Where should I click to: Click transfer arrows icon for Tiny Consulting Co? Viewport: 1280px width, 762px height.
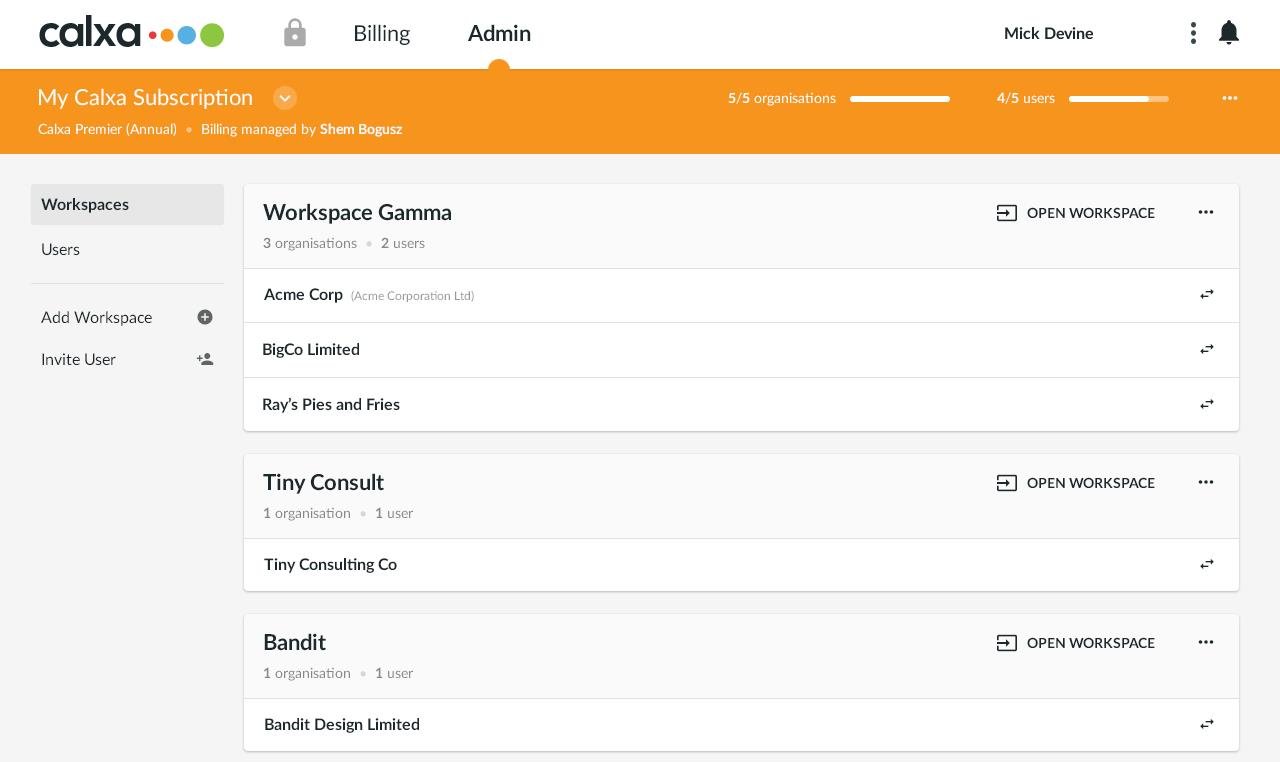coord(1207,564)
